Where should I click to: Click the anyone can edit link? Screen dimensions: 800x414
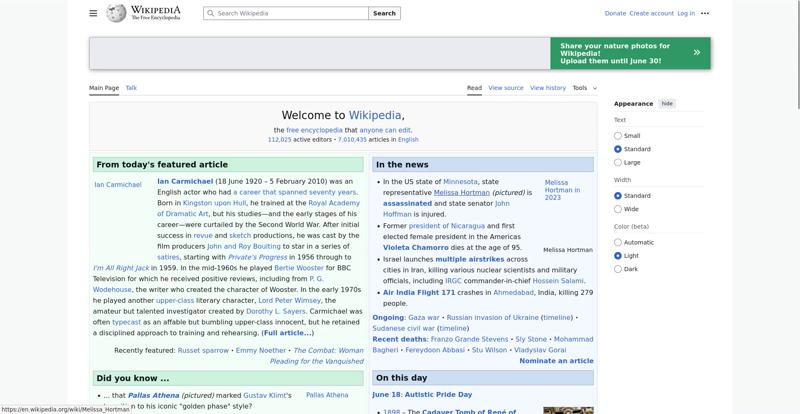(x=385, y=130)
